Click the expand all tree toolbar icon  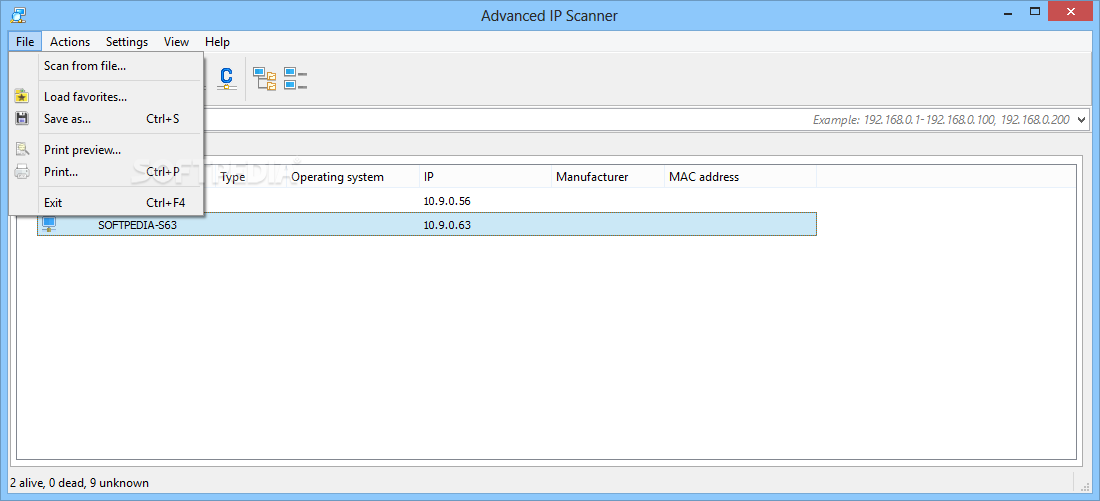[x=264, y=79]
